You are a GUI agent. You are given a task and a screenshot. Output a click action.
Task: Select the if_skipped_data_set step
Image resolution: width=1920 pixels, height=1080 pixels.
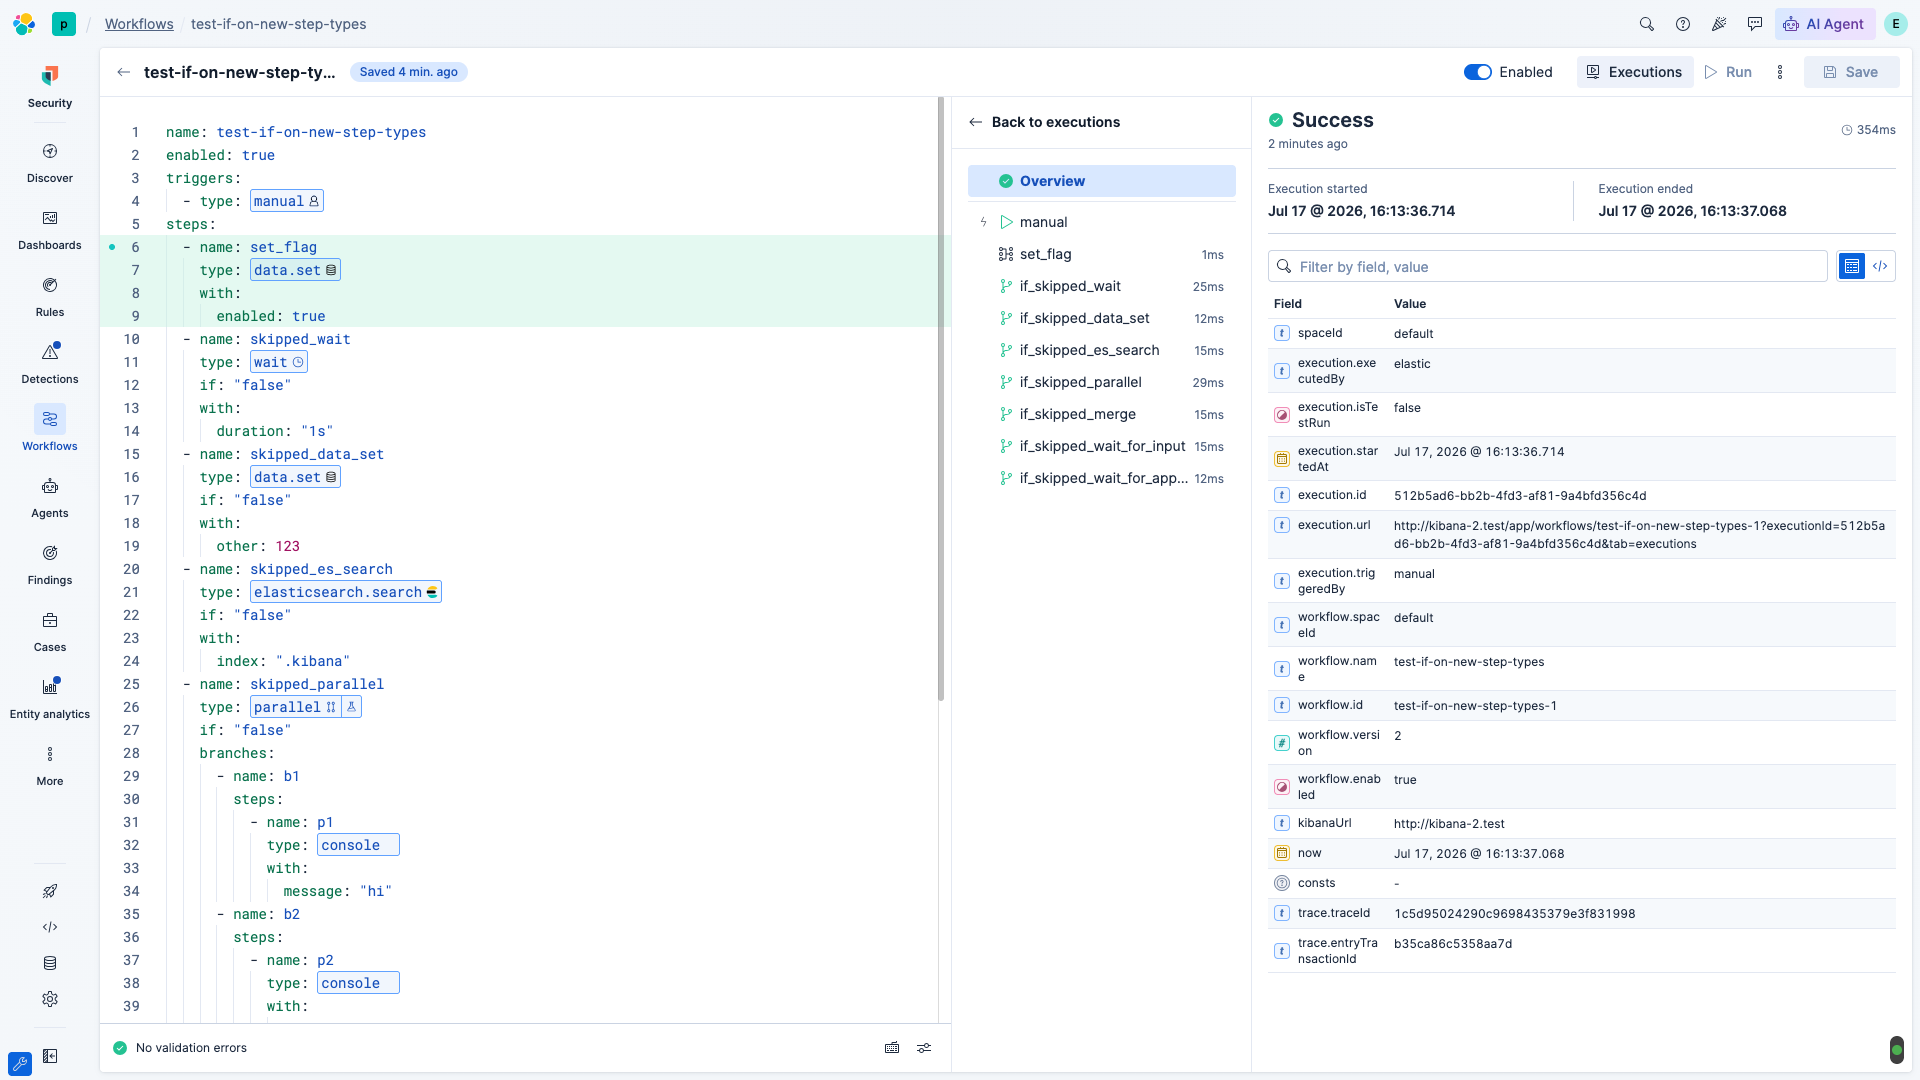[x=1101, y=318]
